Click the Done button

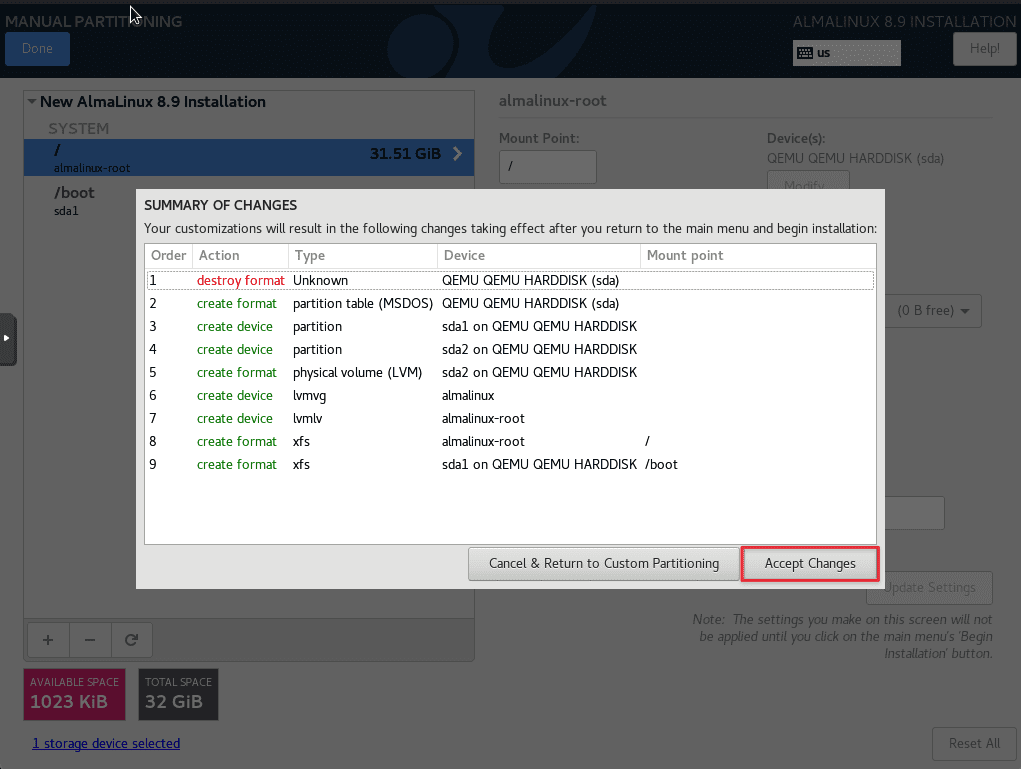click(37, 49)
